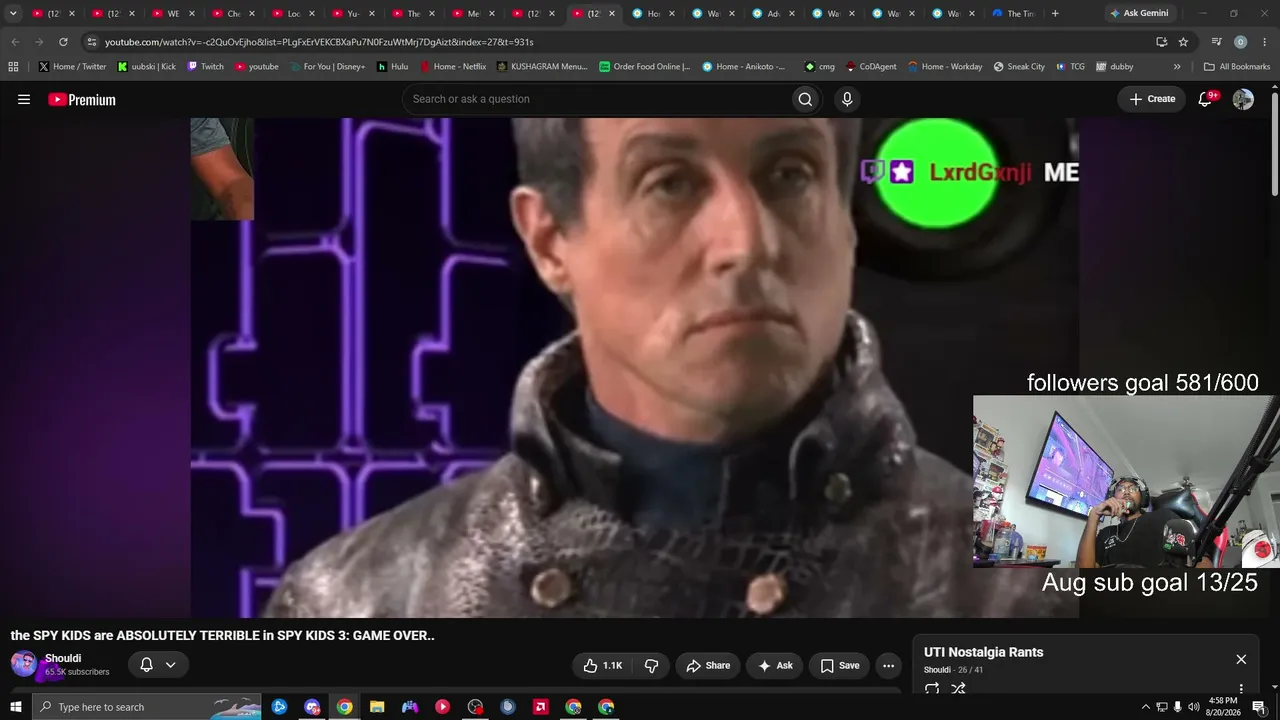Close the UTI Nostalgia Rants playlist panel
This screenshot has height=720, width=1280.
1241,659
